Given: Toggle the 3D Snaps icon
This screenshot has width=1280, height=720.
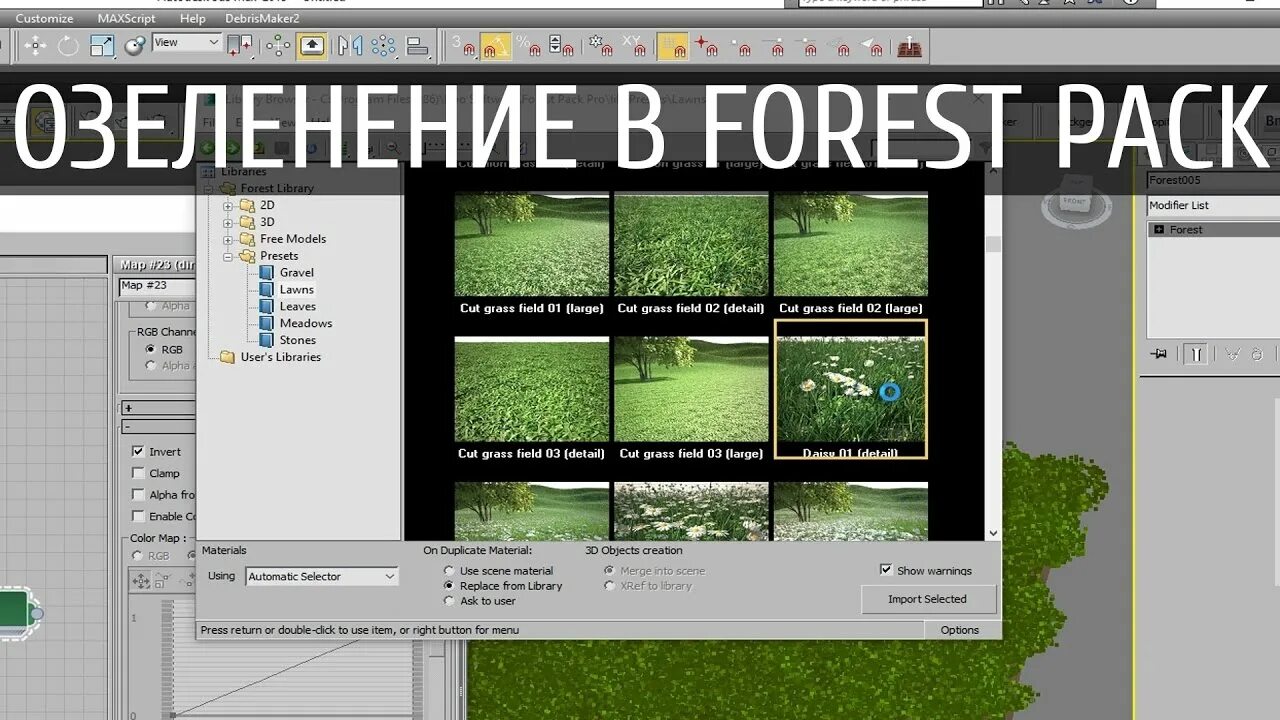Looking at the screenshot, I should (x=464, y=45).
